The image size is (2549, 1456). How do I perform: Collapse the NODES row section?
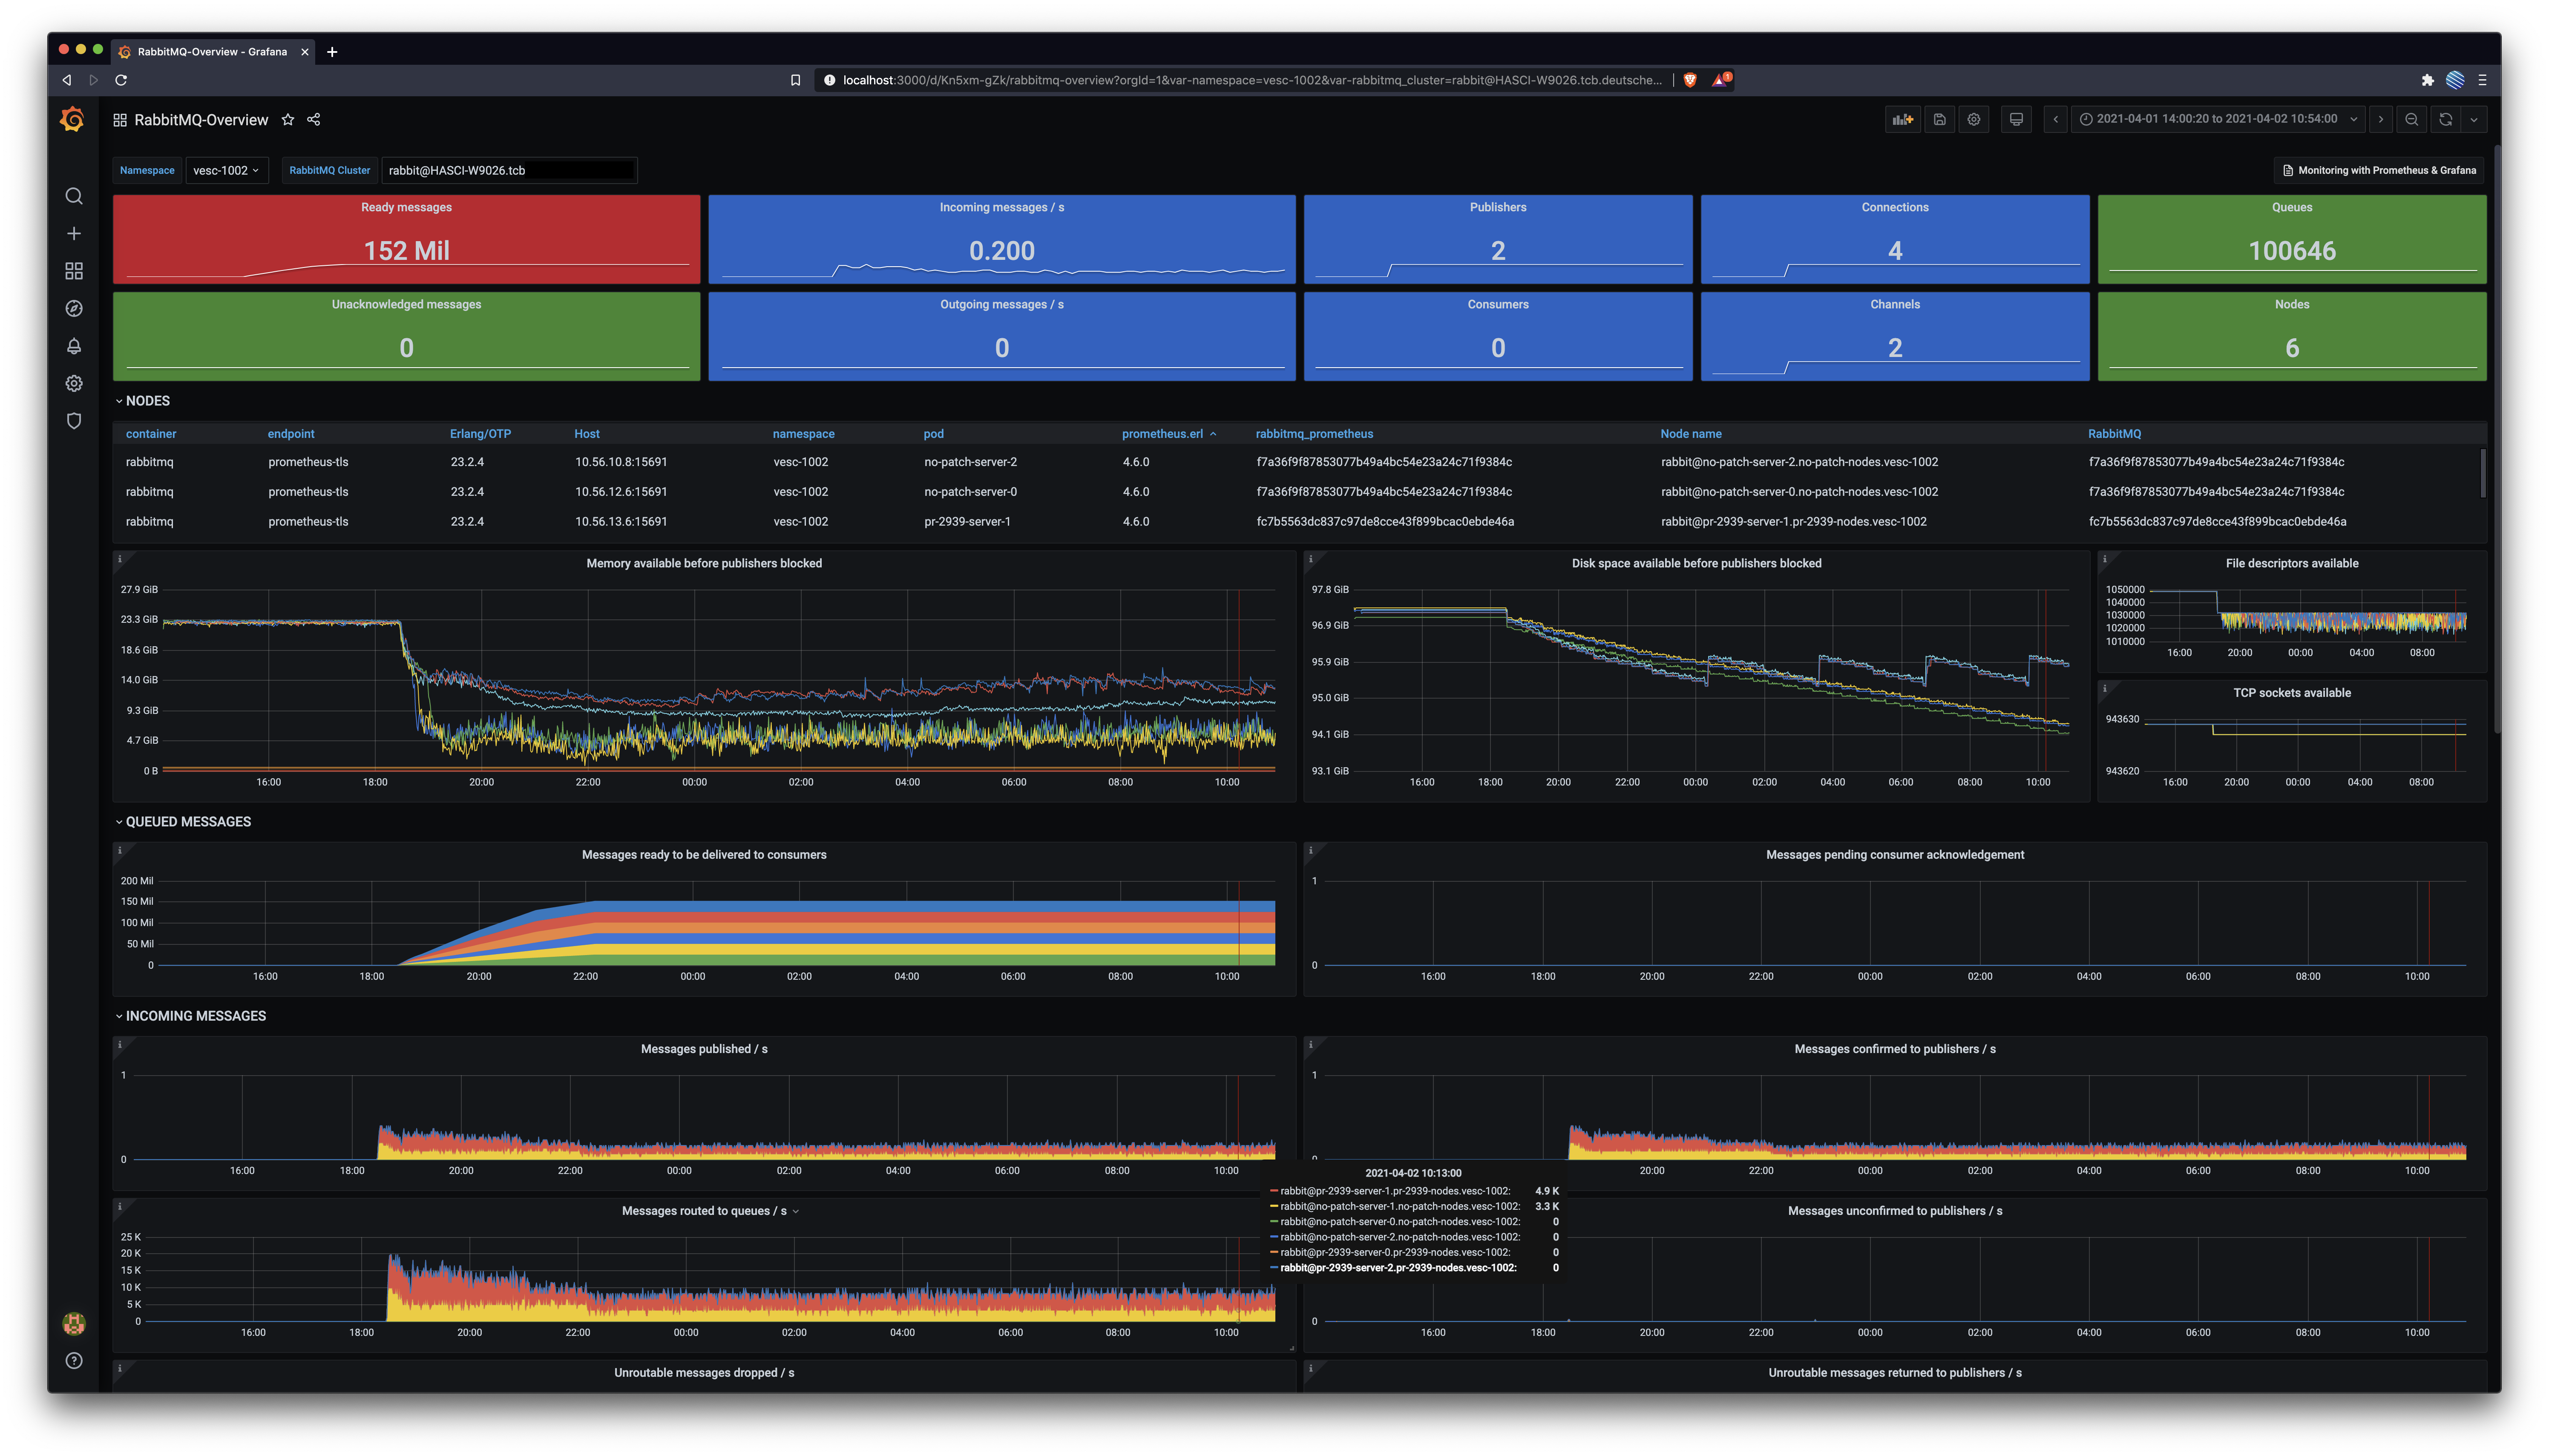[147, 401]
